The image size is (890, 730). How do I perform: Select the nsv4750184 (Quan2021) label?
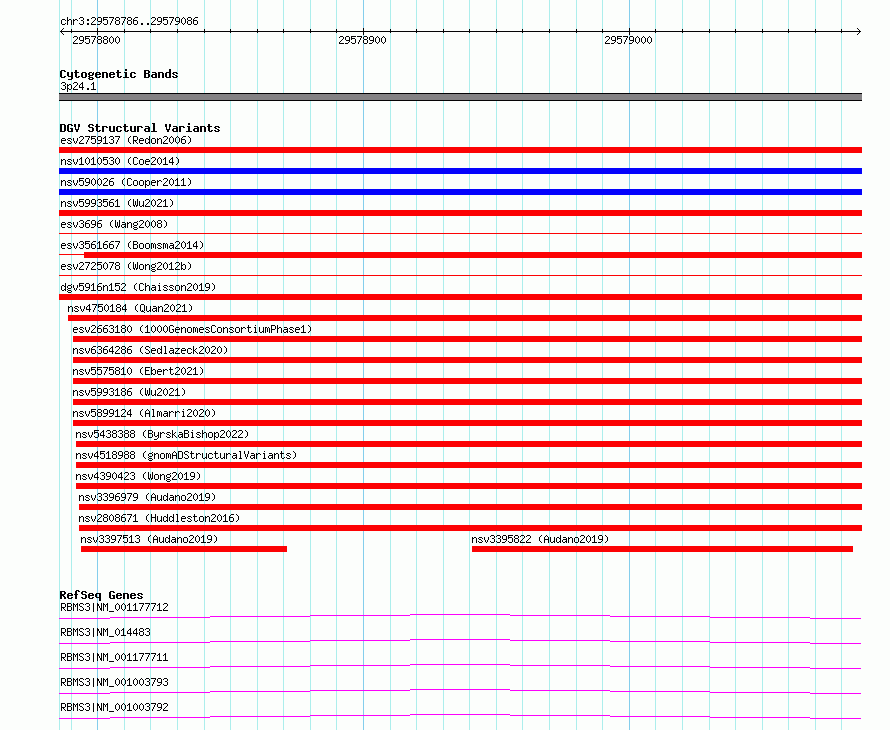pos(130,308)
